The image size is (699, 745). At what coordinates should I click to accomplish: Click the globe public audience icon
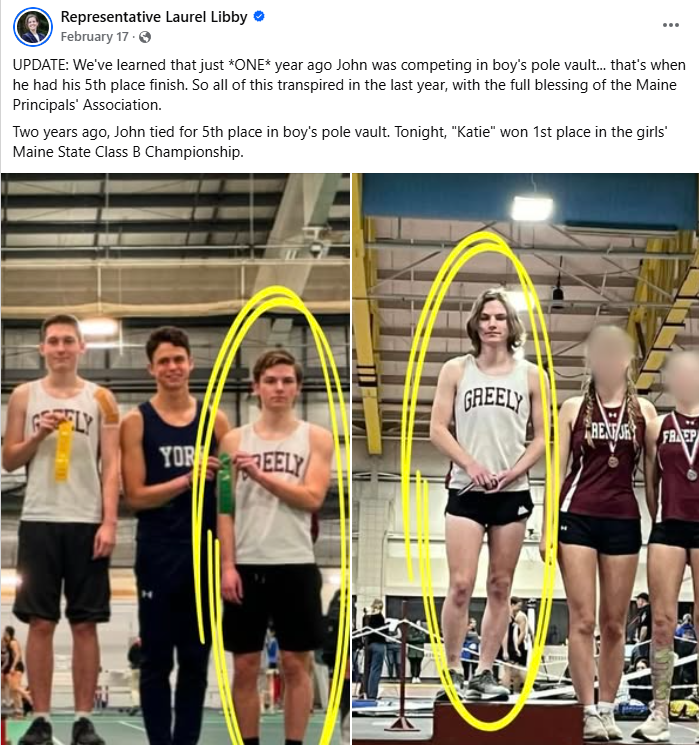(145, 37)
